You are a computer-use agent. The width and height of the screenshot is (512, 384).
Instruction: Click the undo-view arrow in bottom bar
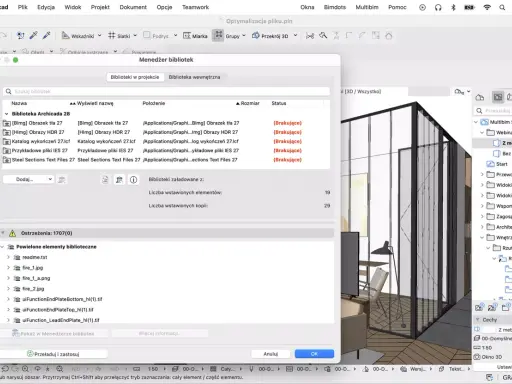pyautogui.click(x=5, y=369)
